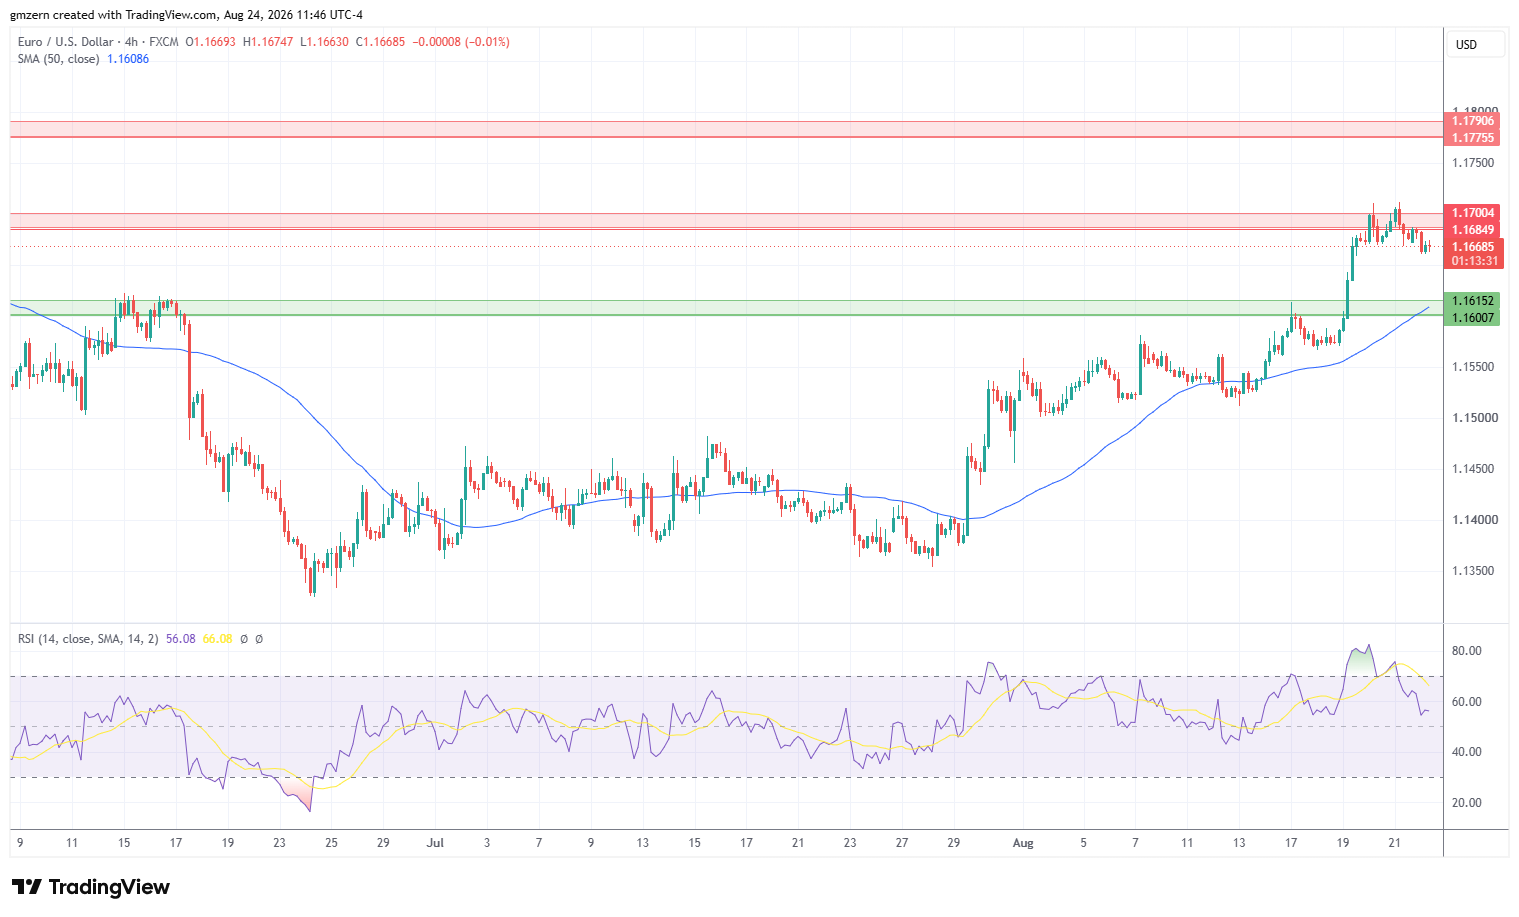
Task: Click the 1.15000 price axis tick
Action: pos(1474,418)
